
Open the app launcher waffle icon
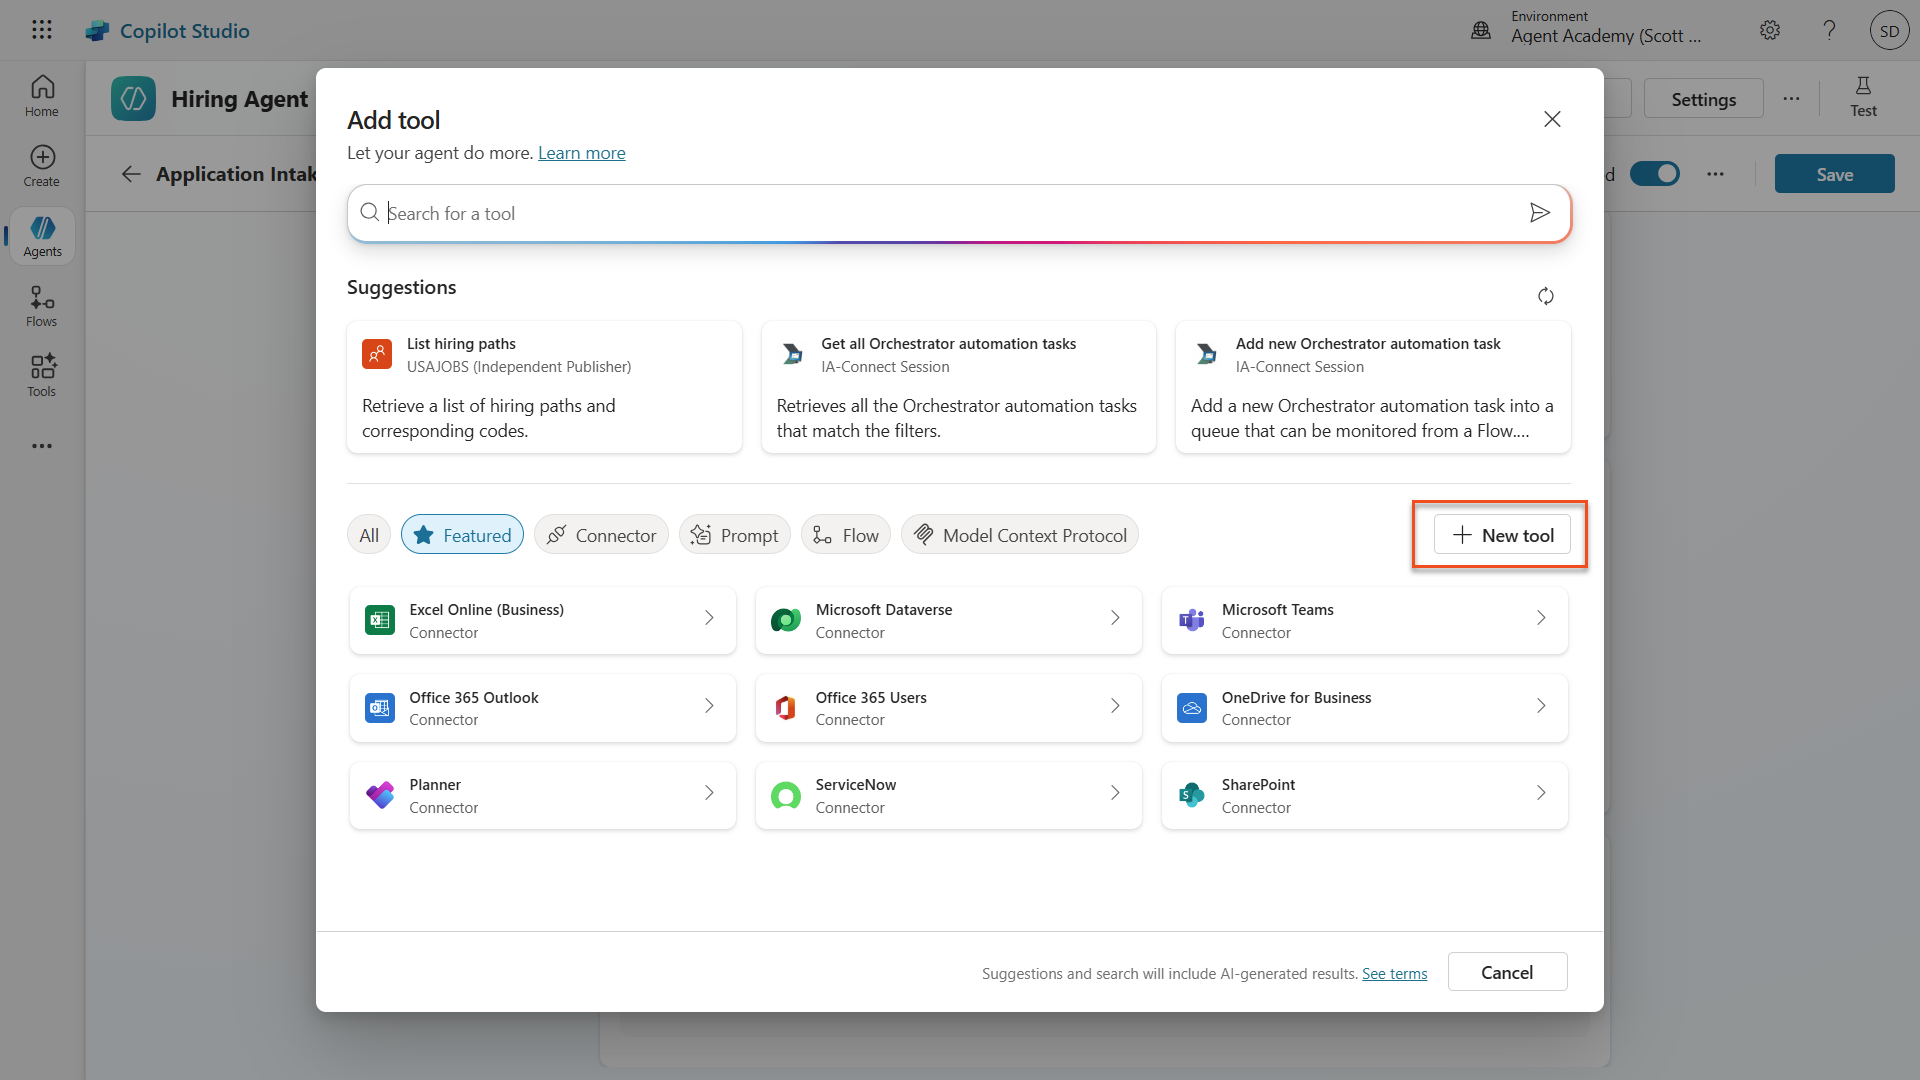42,30
